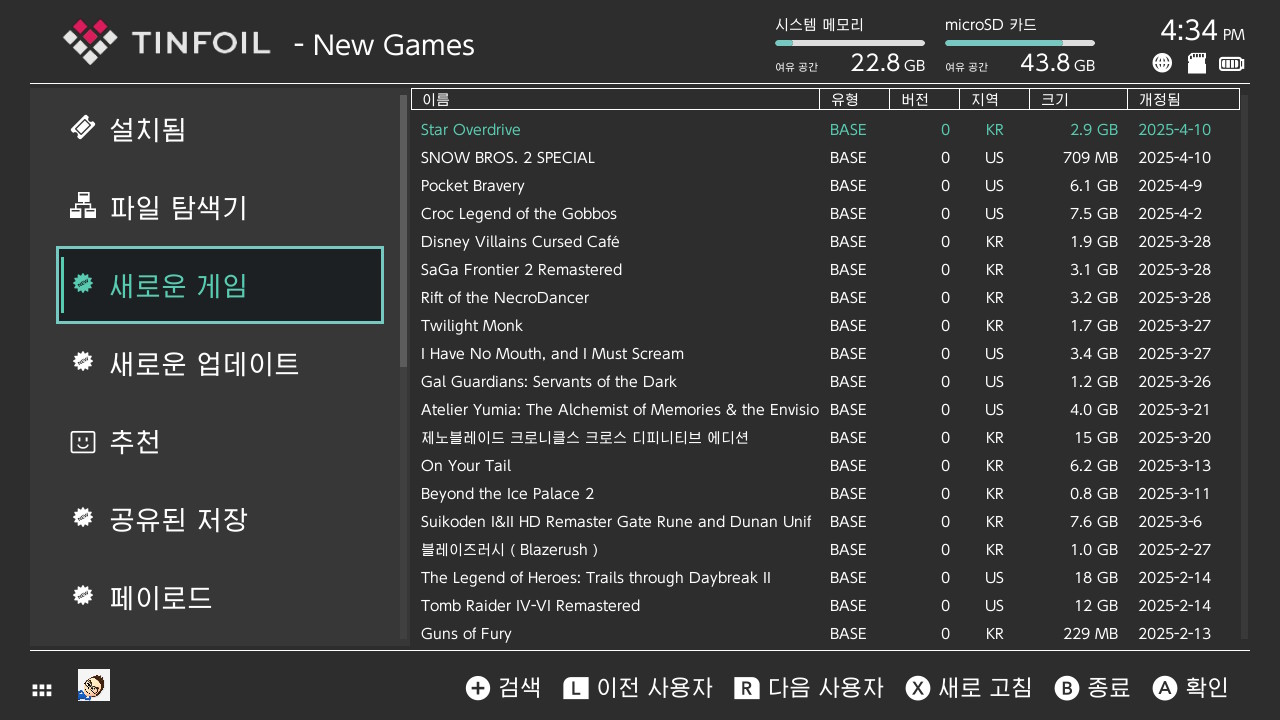Click the ticket icon beside 설치됨
Viewport: 1280px width, 720px height.
pos(82,129)
